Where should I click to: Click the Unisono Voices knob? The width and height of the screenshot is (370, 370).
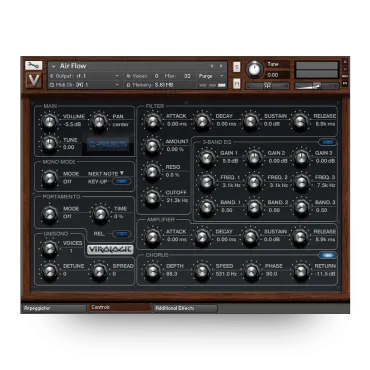point(49,248)
